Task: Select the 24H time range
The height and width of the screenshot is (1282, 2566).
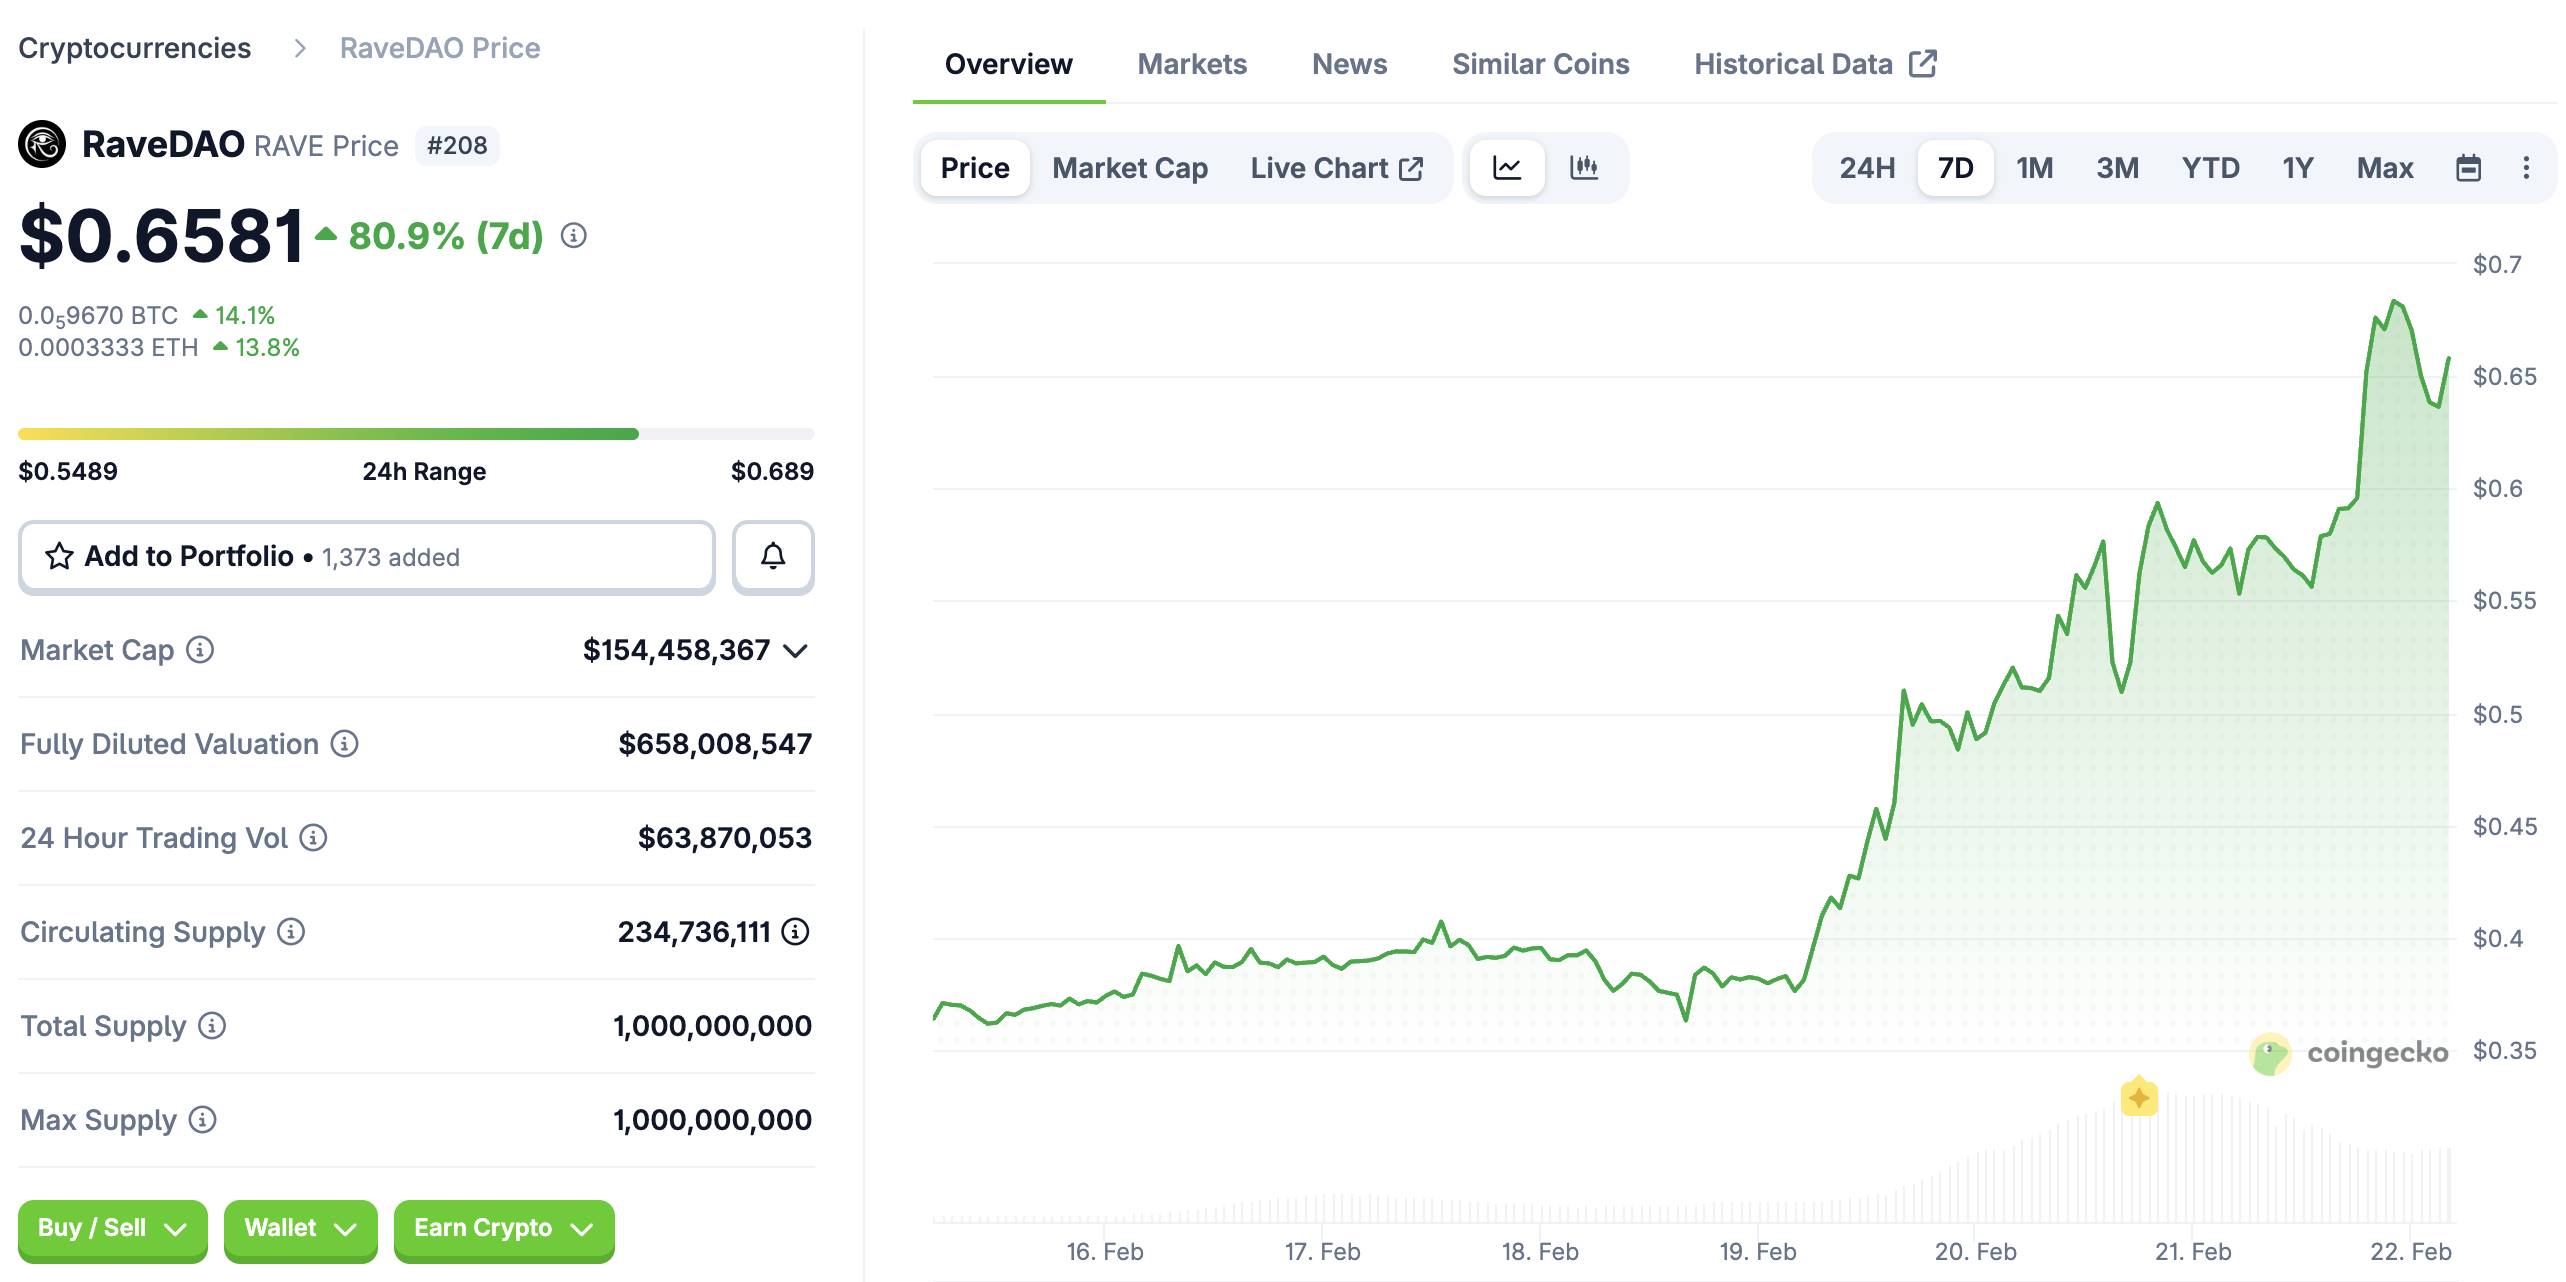Action: point(1866,168)
